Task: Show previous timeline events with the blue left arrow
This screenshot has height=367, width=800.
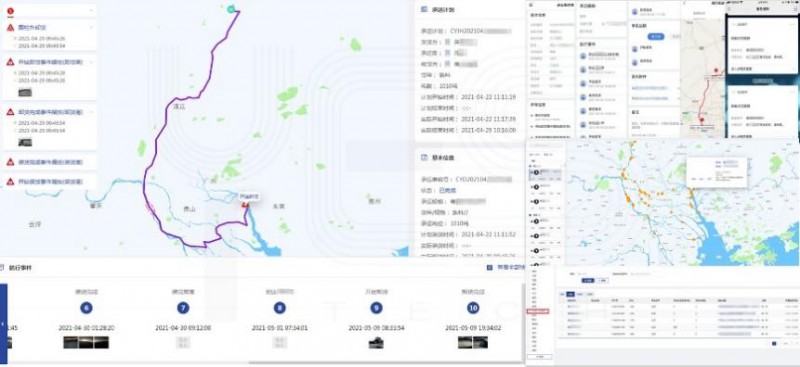Action: (x=4, y=323)
